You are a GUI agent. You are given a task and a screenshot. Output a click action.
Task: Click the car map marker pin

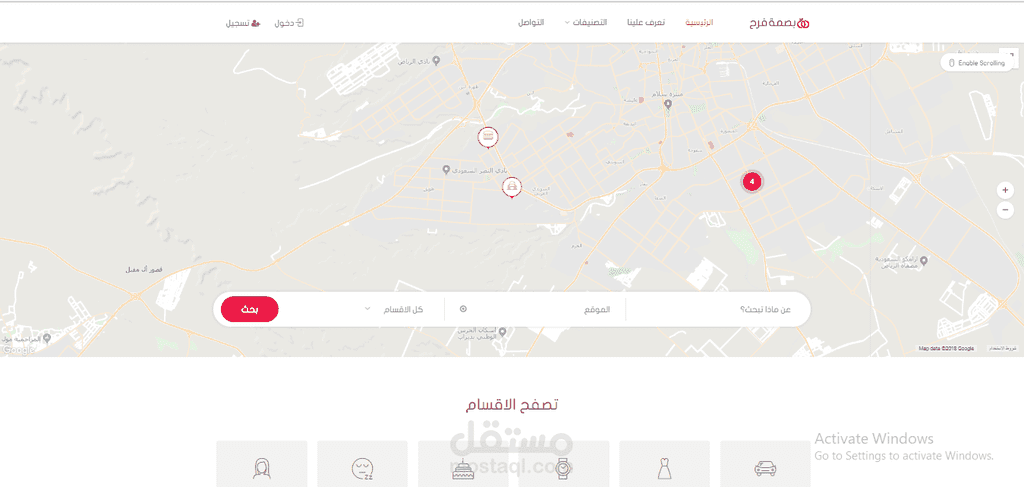pyautogui.click(x=512, y=187)
